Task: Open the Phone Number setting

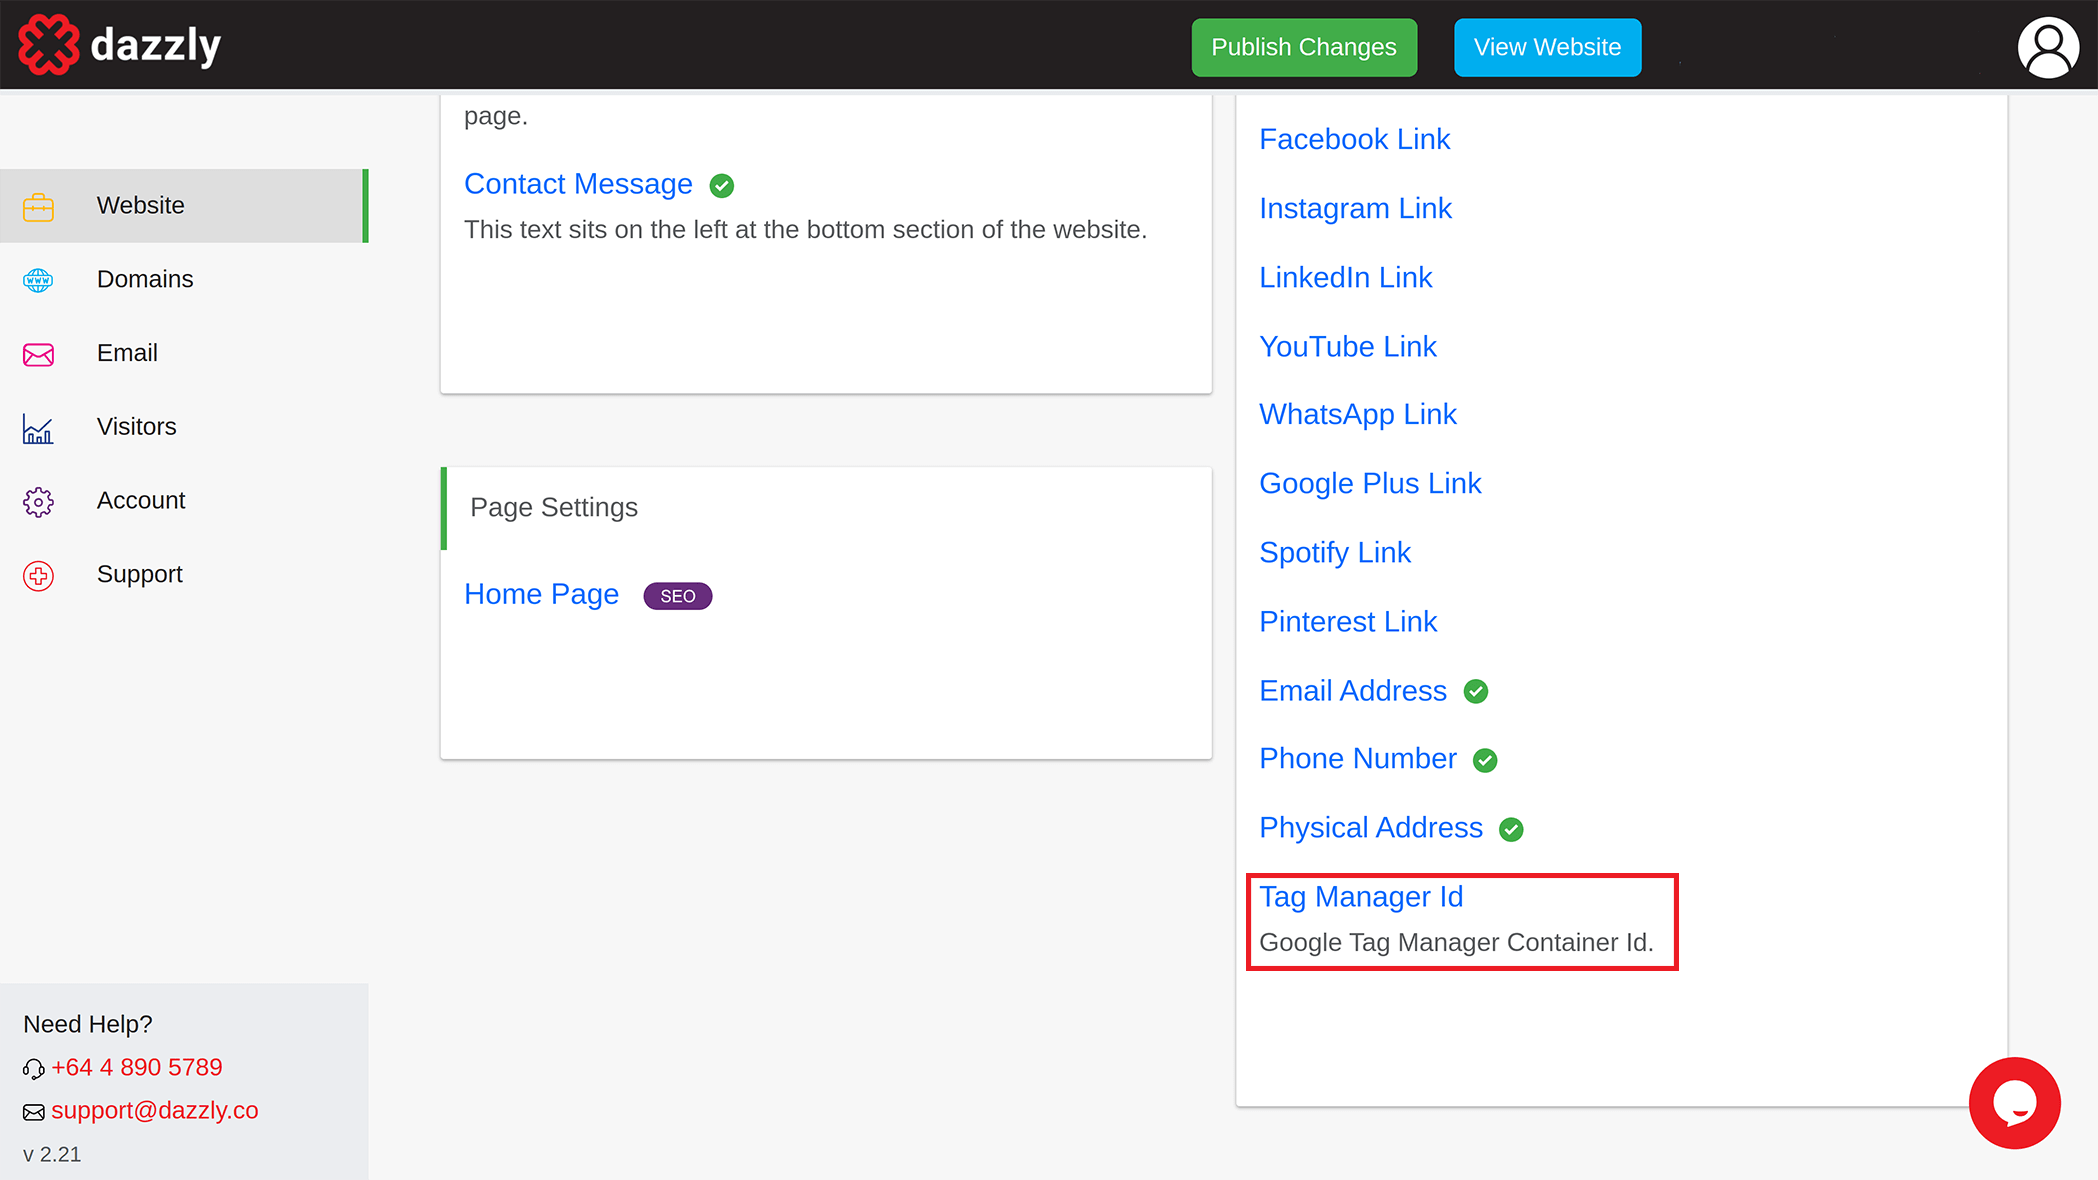Action: point(1358,758)
